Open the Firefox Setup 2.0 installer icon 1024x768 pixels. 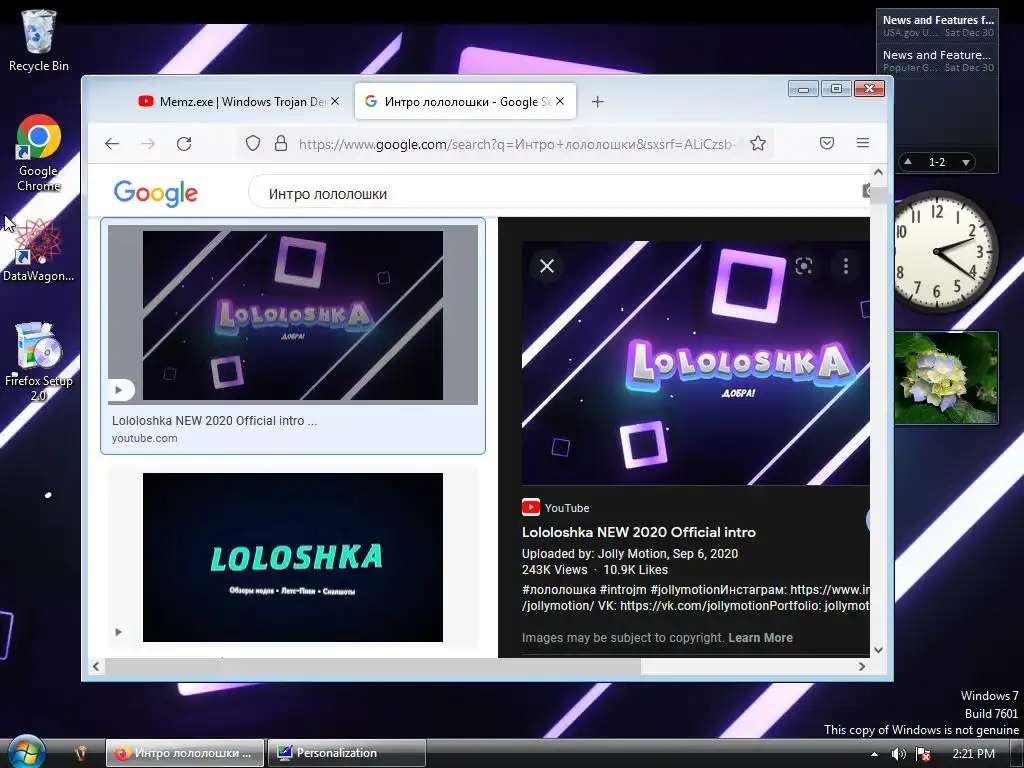click(39, 361)
